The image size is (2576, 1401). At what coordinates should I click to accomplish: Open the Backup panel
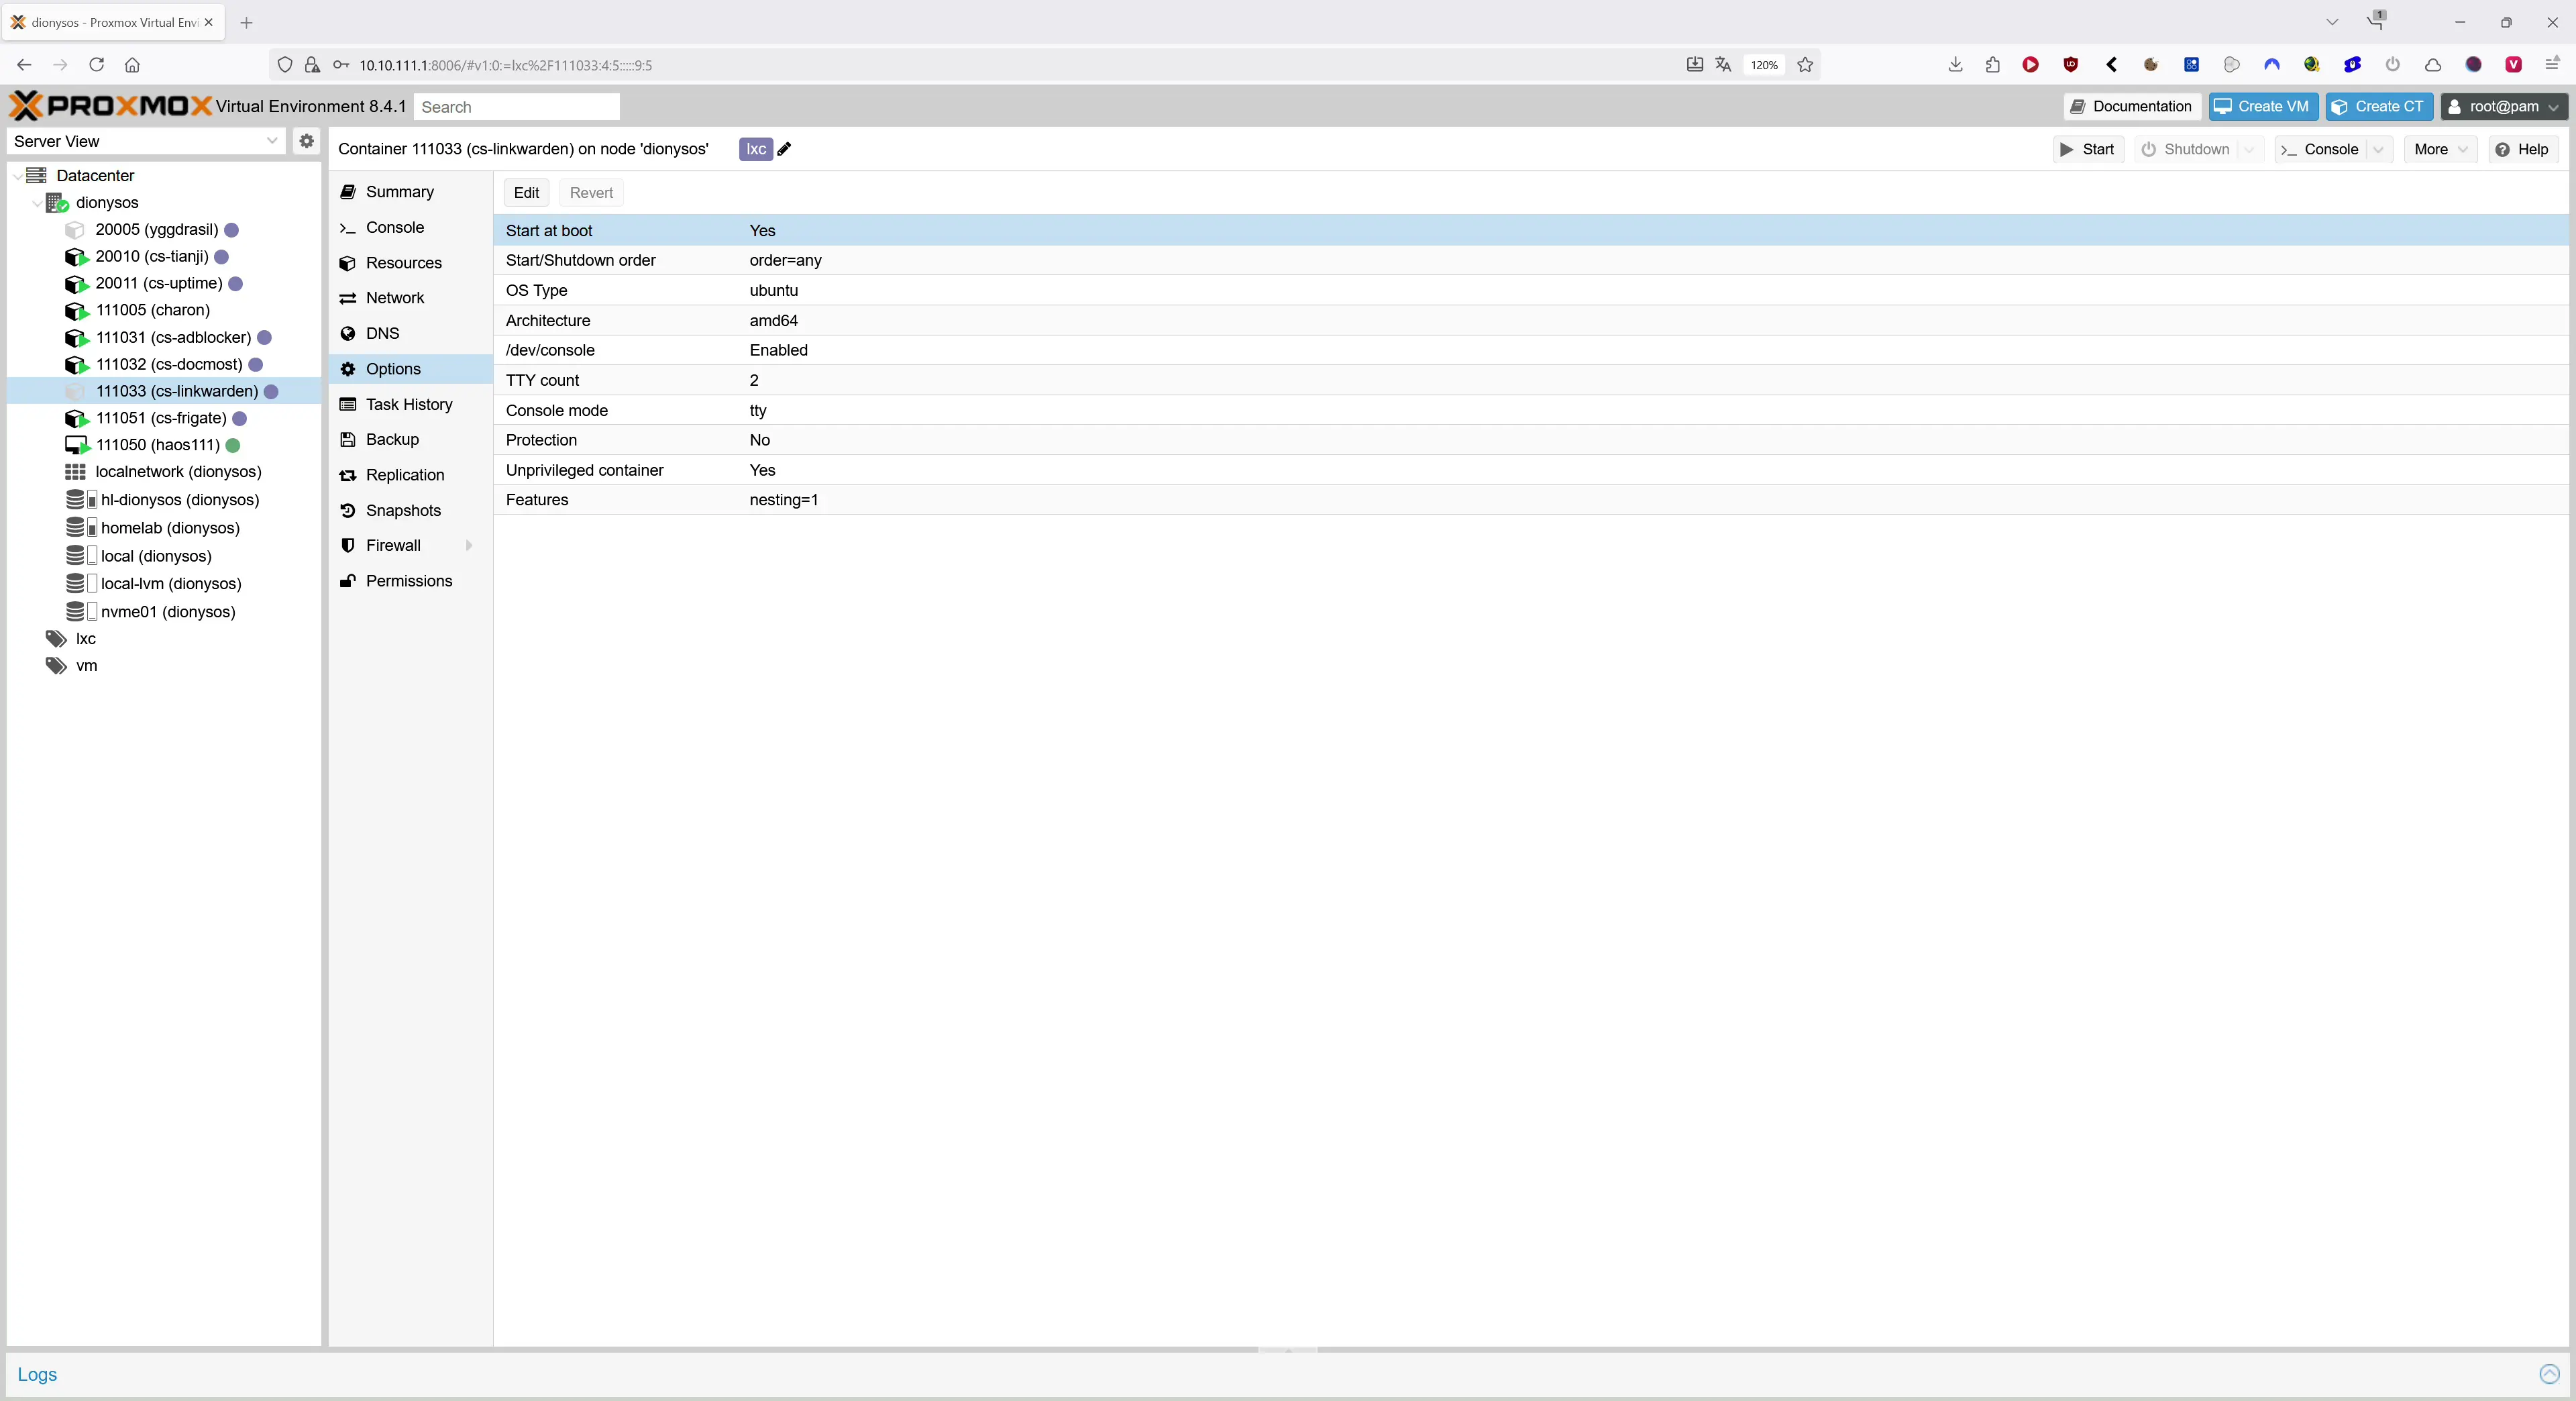pyautogui.click(x=392, y=439)
